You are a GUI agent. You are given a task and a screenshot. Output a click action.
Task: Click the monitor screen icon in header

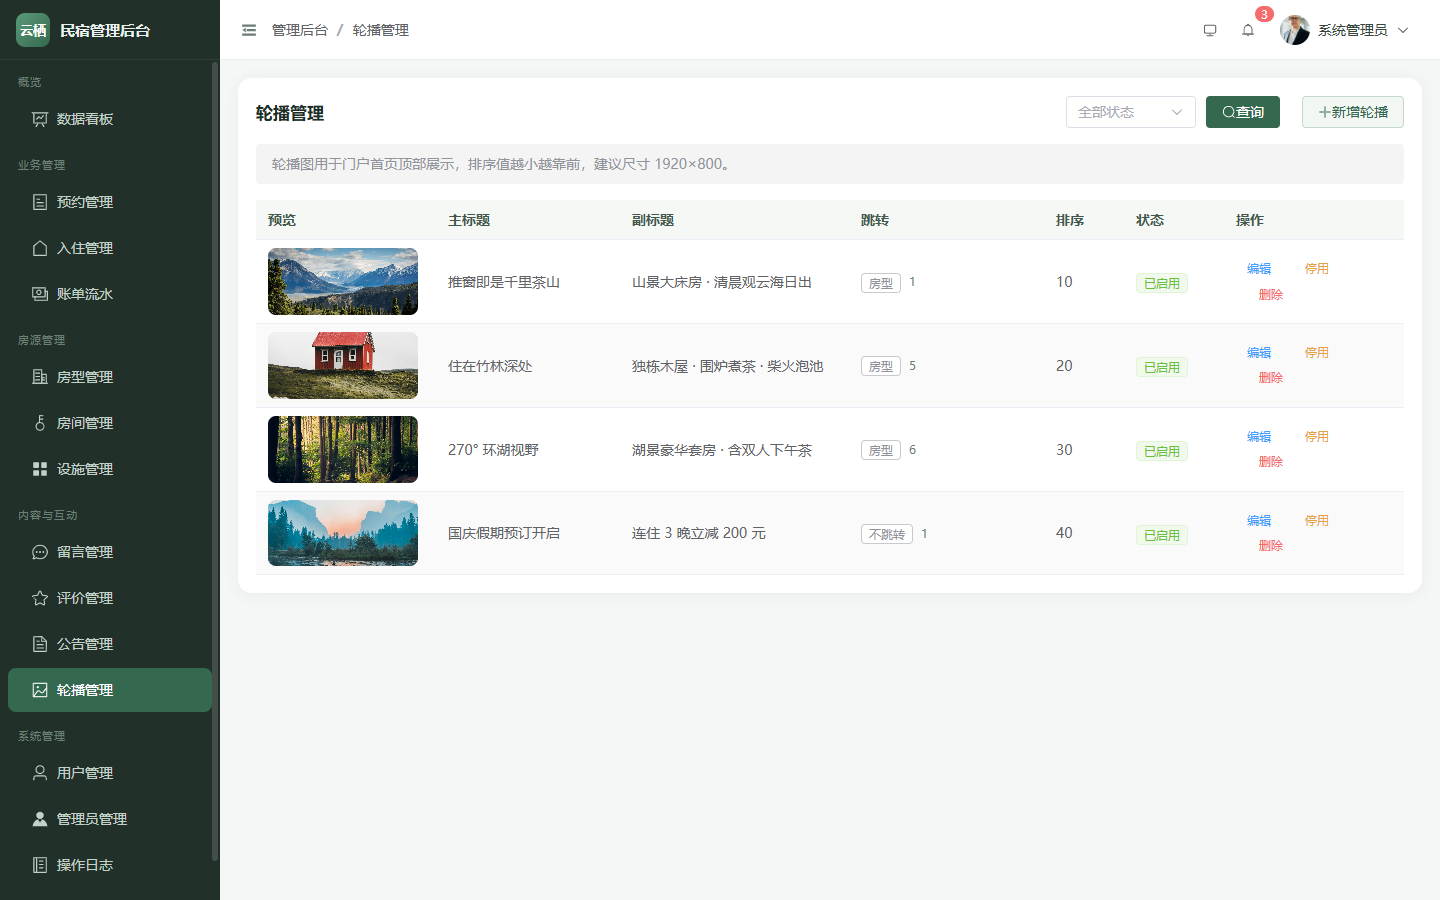tap(1210, 30)
